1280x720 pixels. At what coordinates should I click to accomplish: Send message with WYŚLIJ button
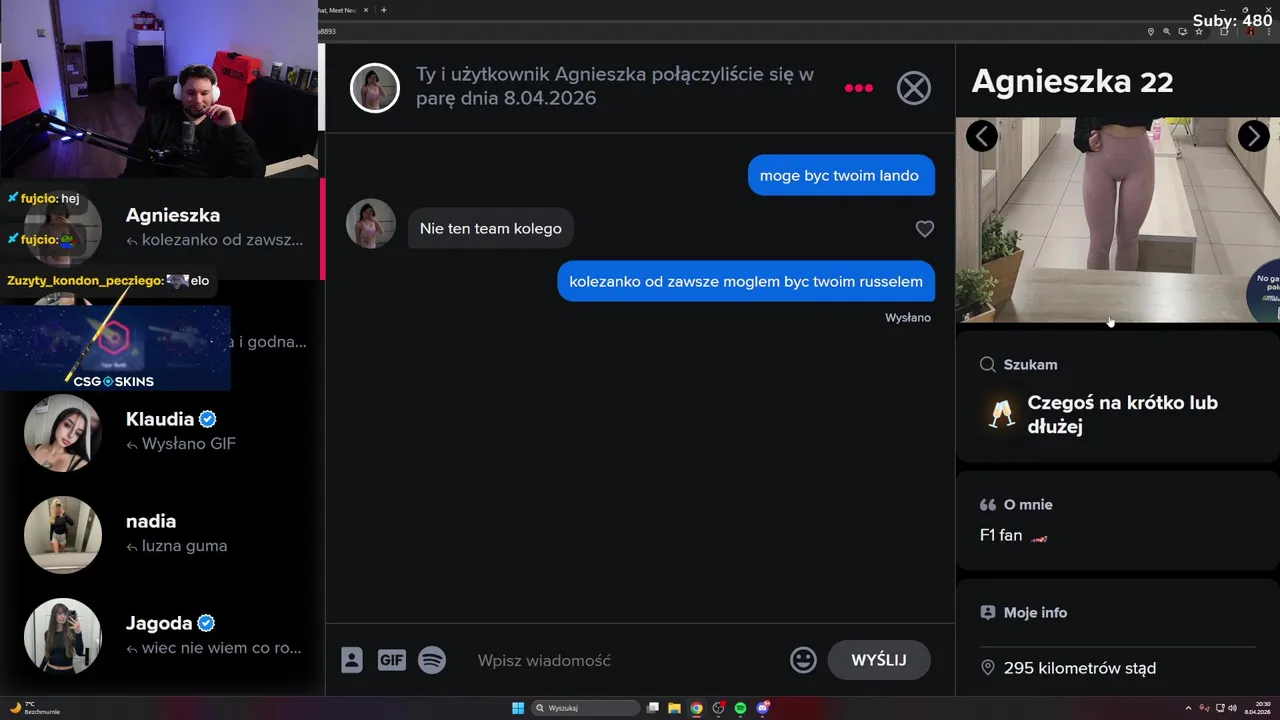point(879,660)
